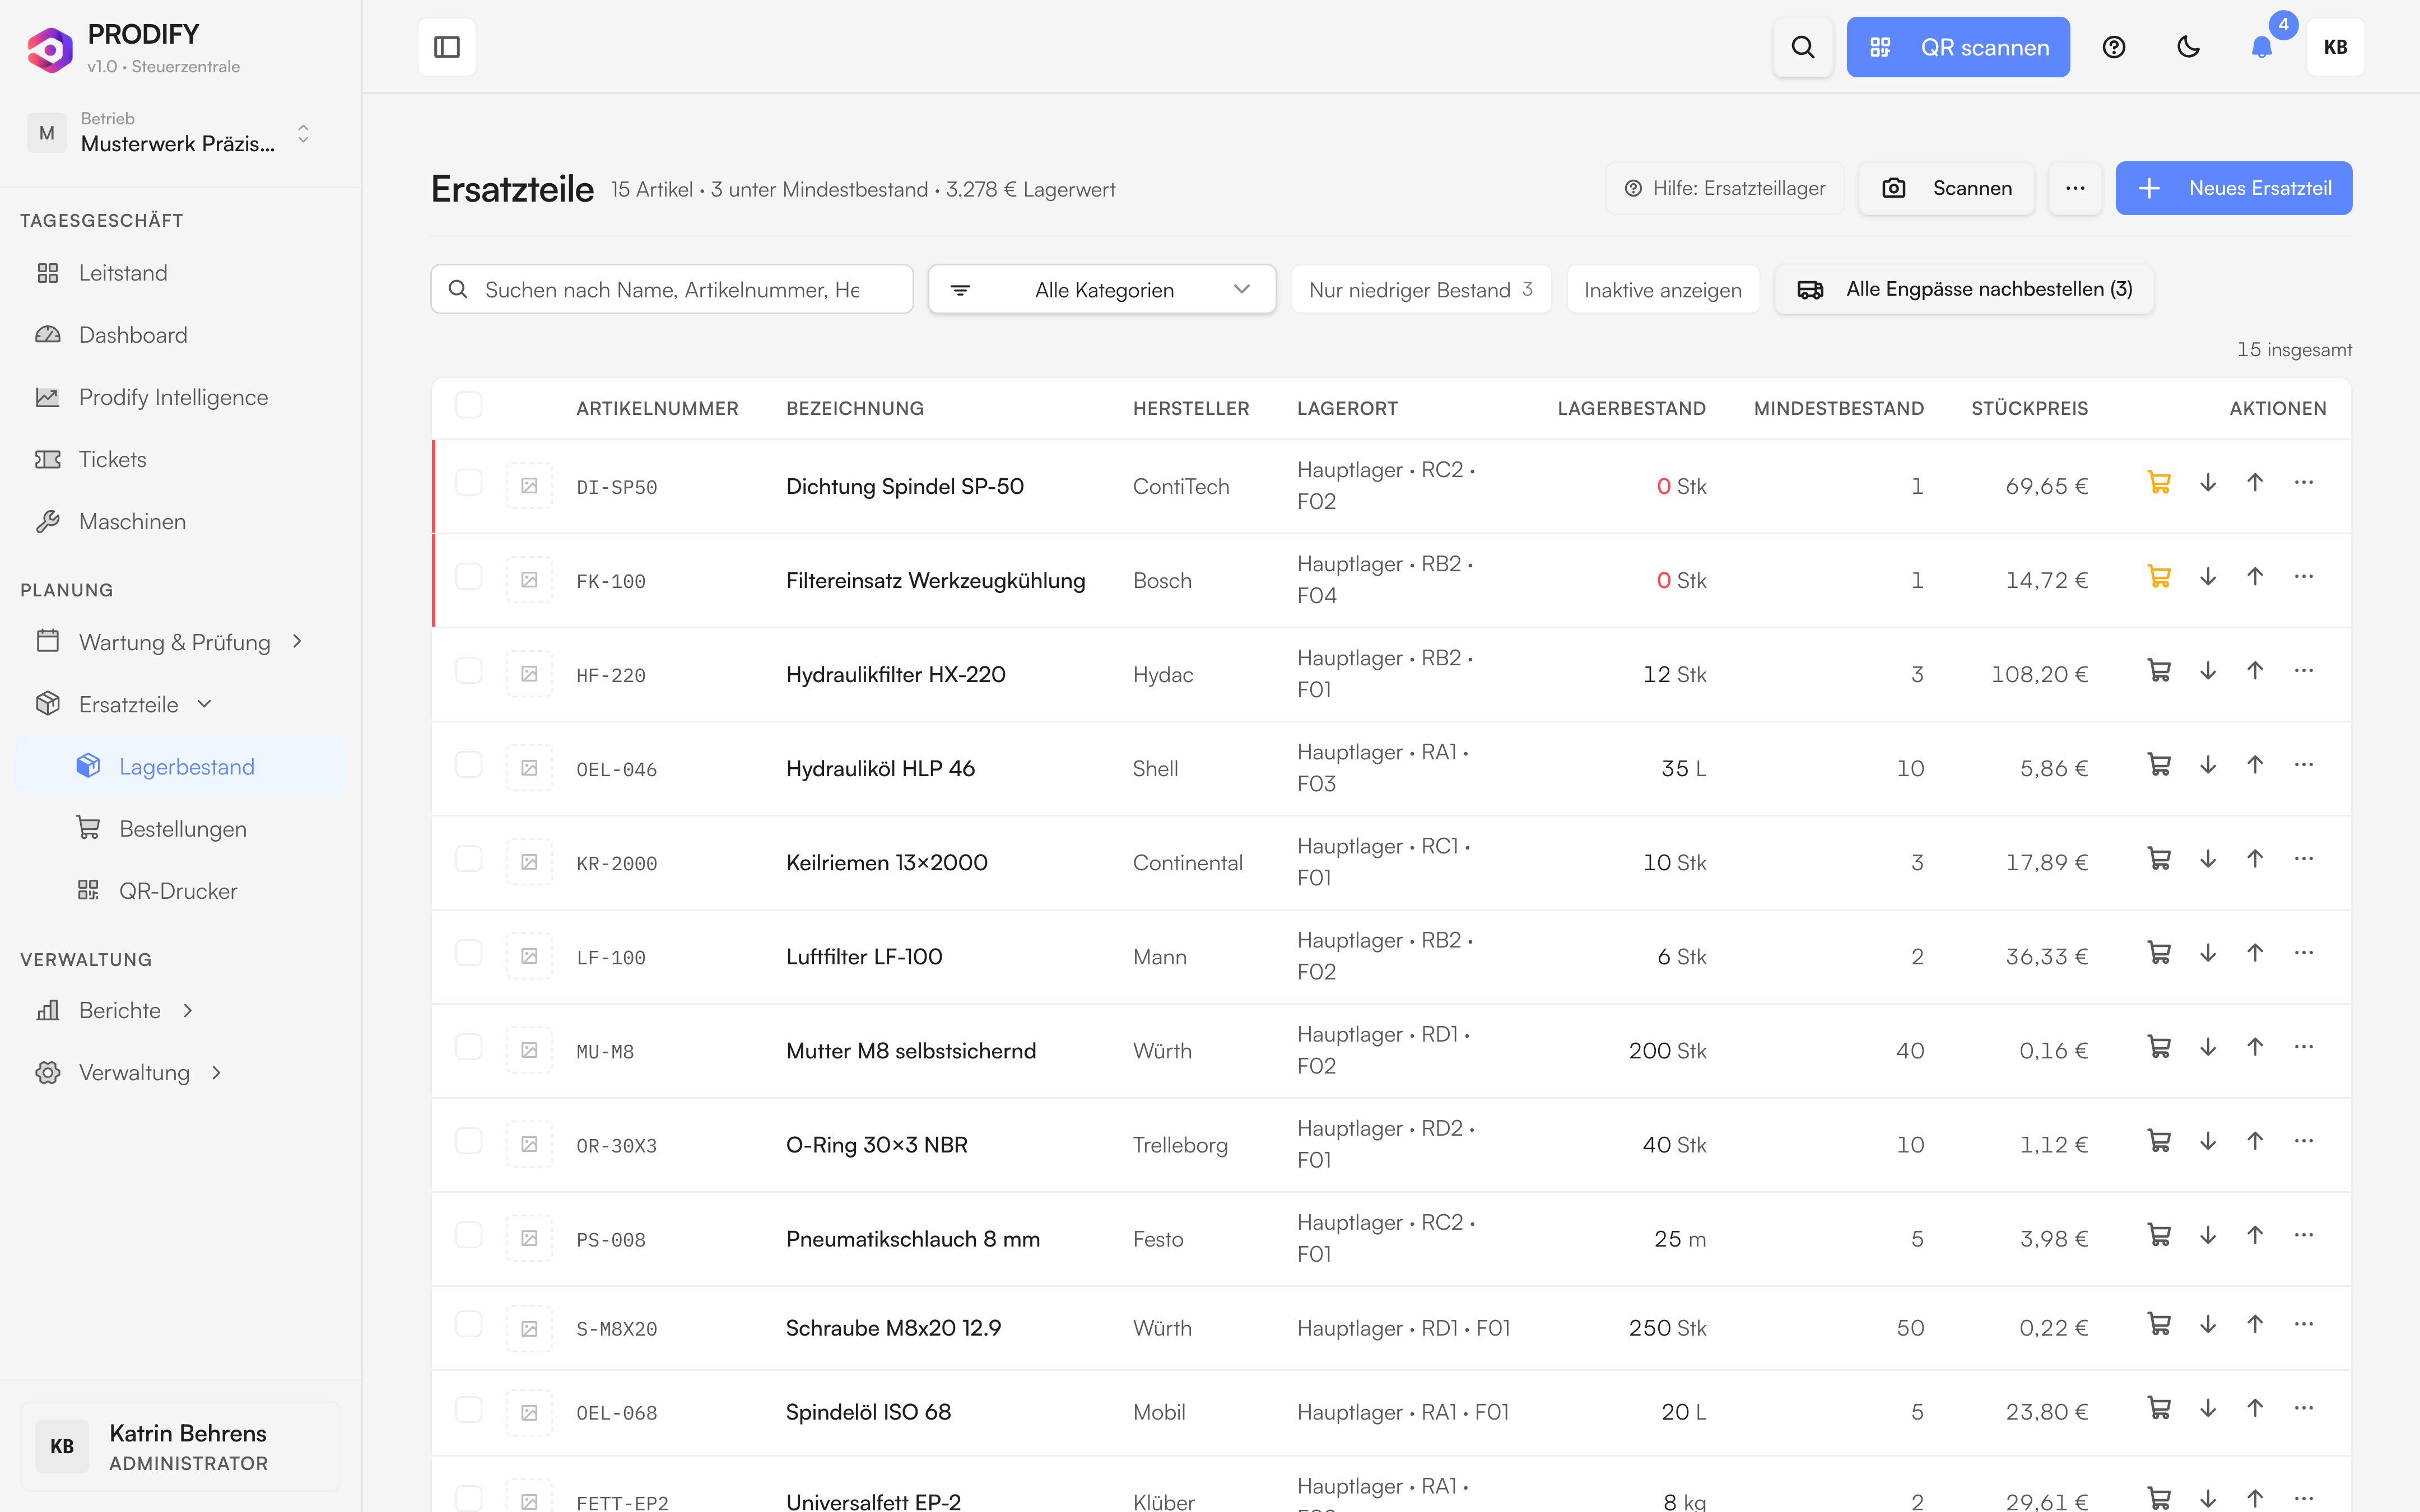Viewport: 2420px width, 1512px height.
Task: Check the OEL-068 row checkbox
Action: pos(468,1410)
